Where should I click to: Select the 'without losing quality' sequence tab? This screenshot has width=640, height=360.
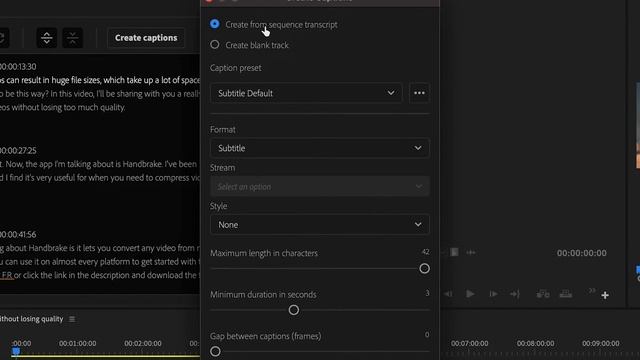coord(31,319)
